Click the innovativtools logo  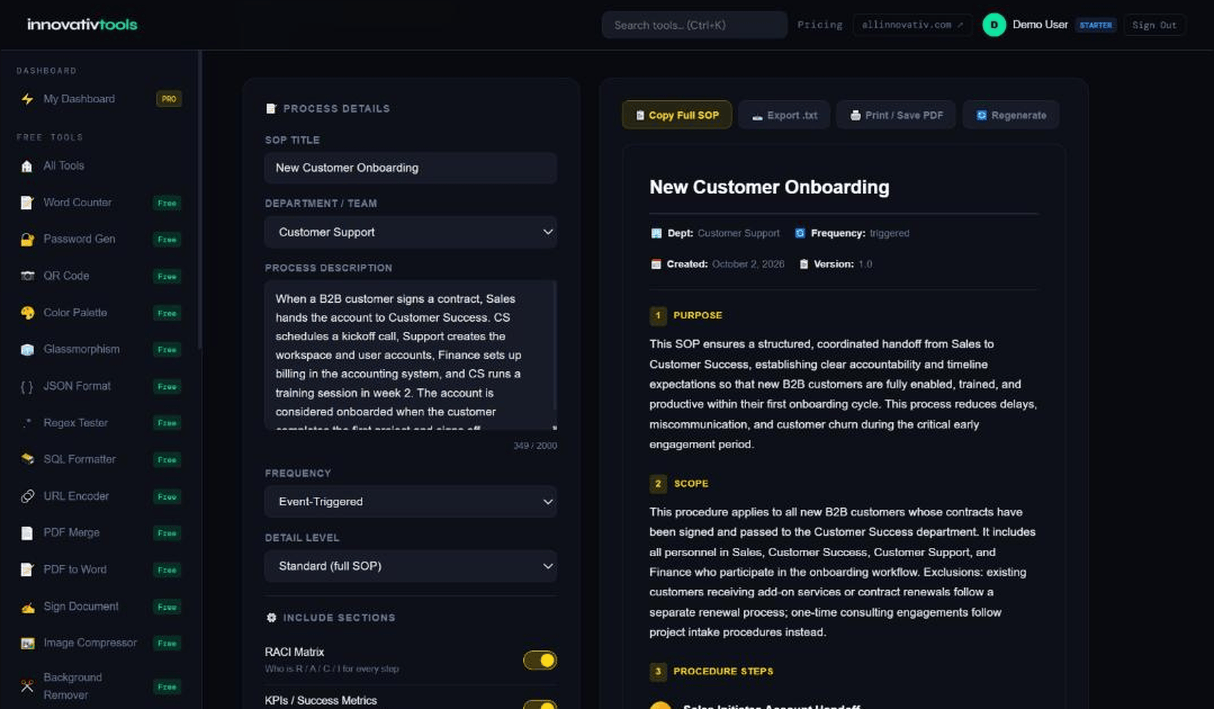[x=82, y=24]
